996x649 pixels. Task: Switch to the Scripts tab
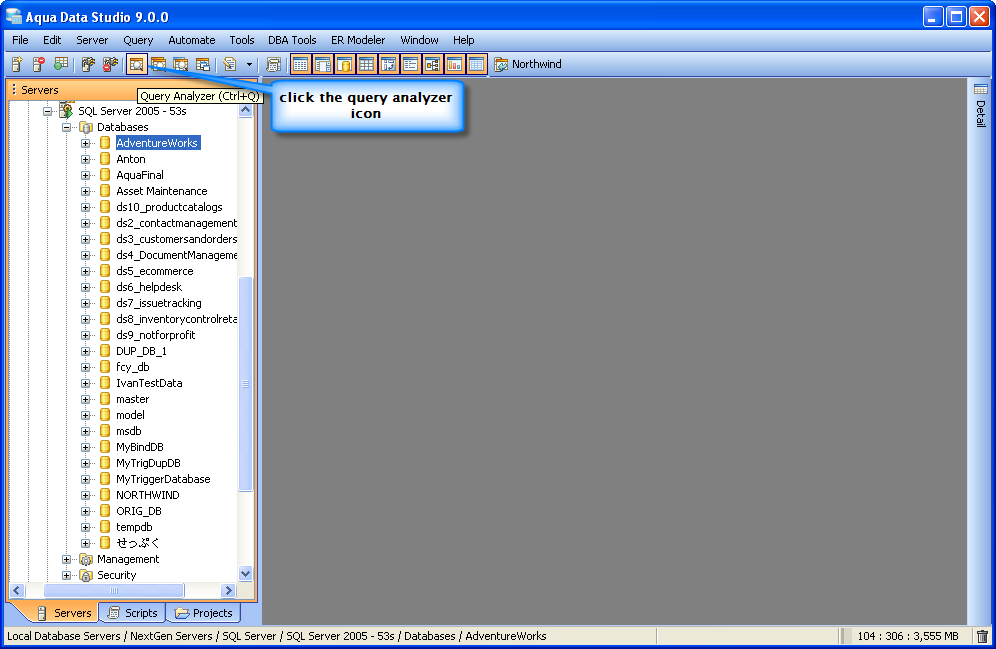[133, 613]
